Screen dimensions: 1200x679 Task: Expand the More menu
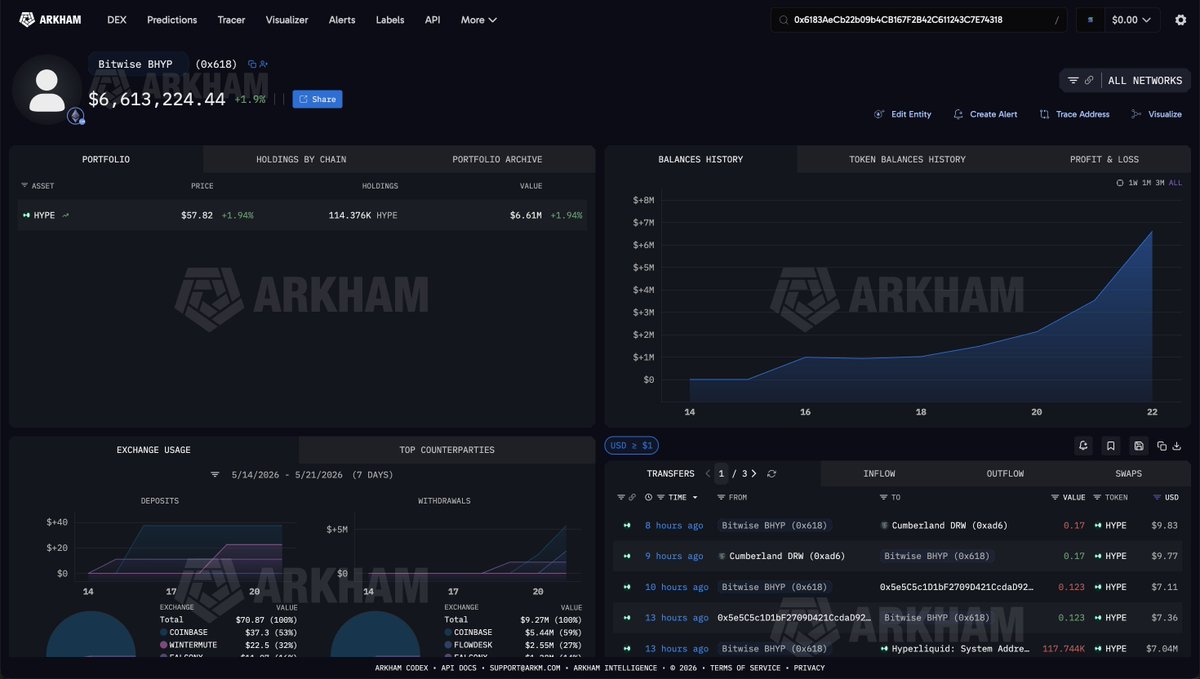[x=478, y=19]
